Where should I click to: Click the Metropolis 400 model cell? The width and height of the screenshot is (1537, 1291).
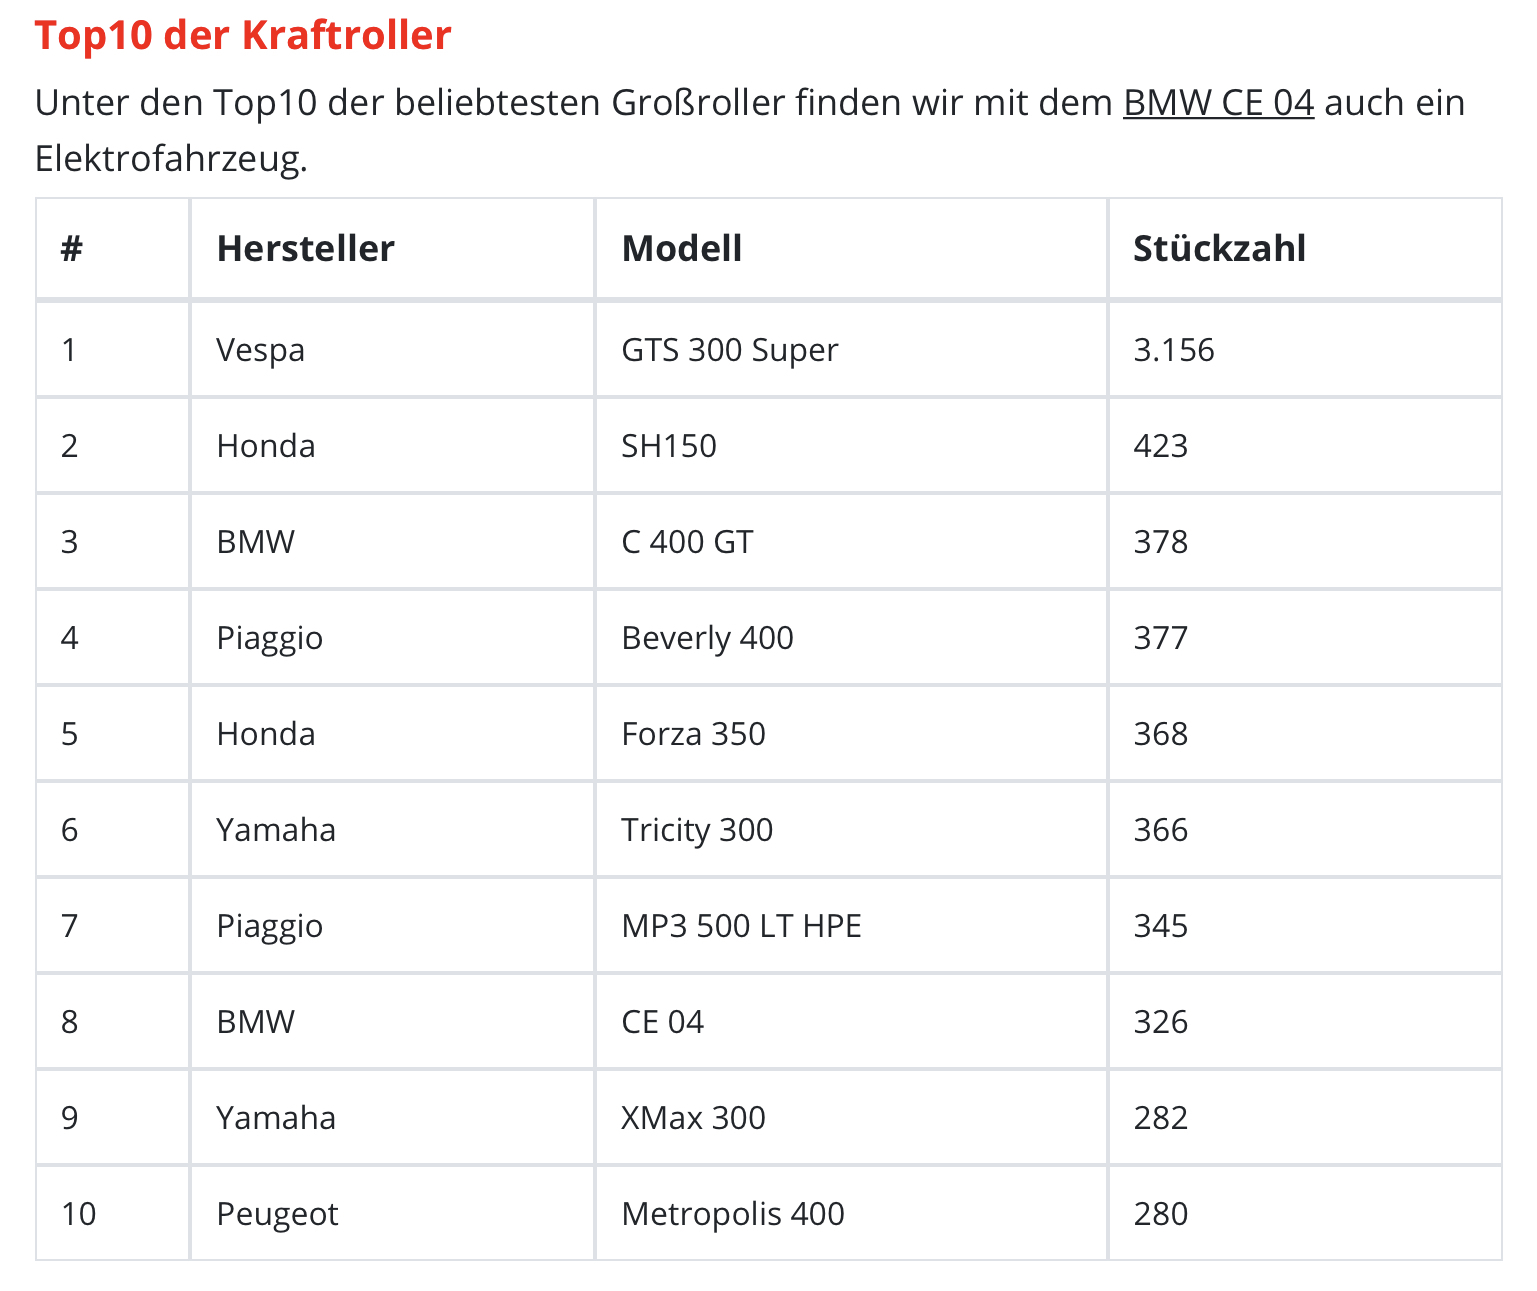pos(732,1214)
